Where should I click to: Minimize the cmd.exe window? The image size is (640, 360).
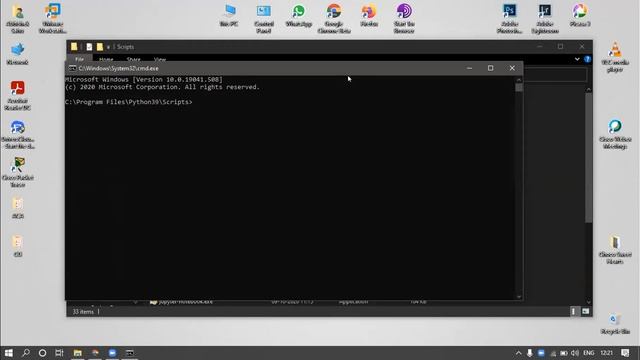pyautogui.click(x=469, y=68)
